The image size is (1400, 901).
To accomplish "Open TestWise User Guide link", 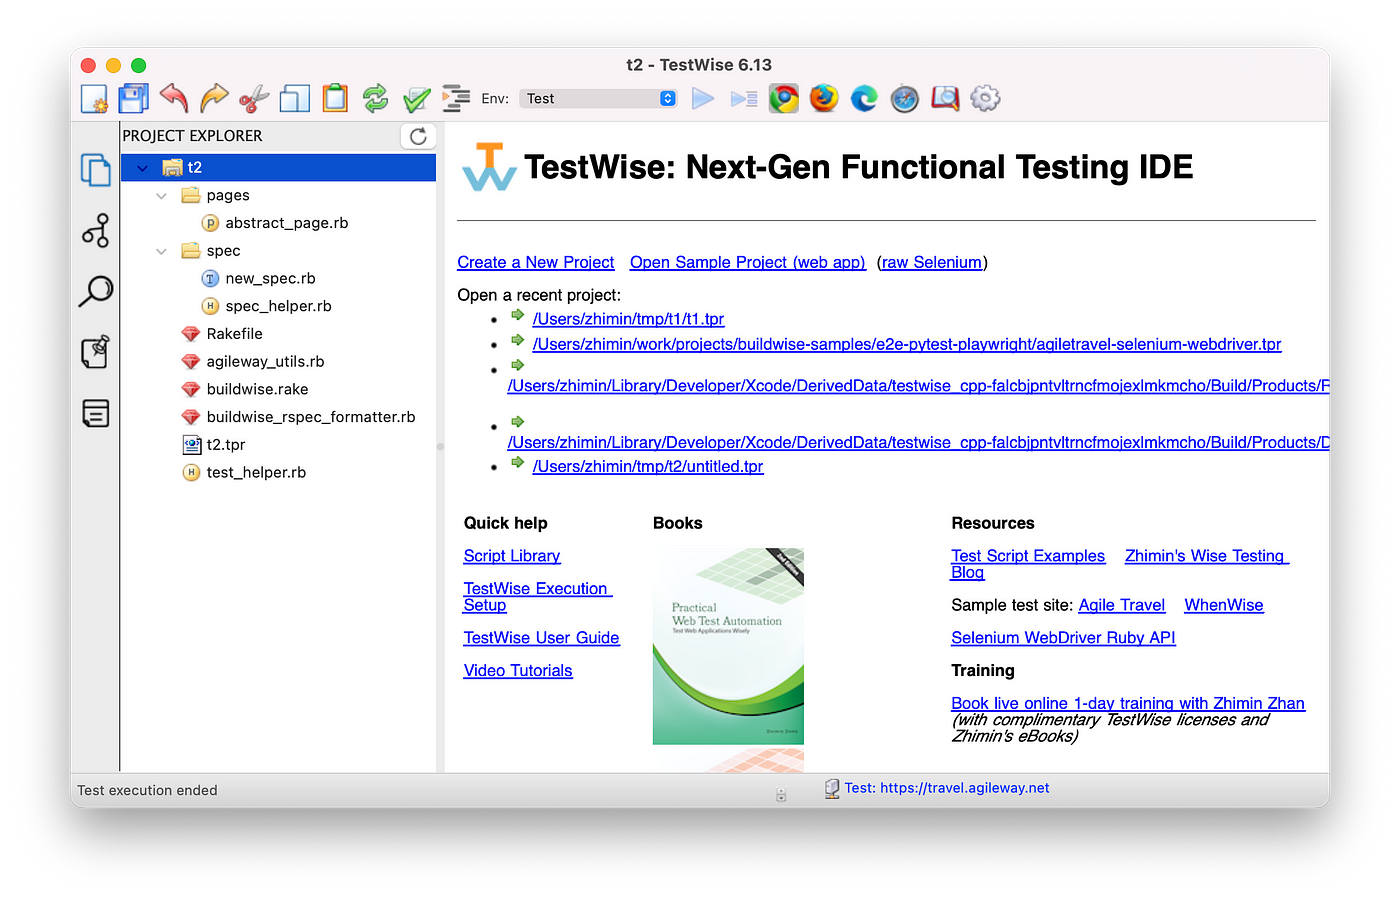I will [x=542, y=638].
